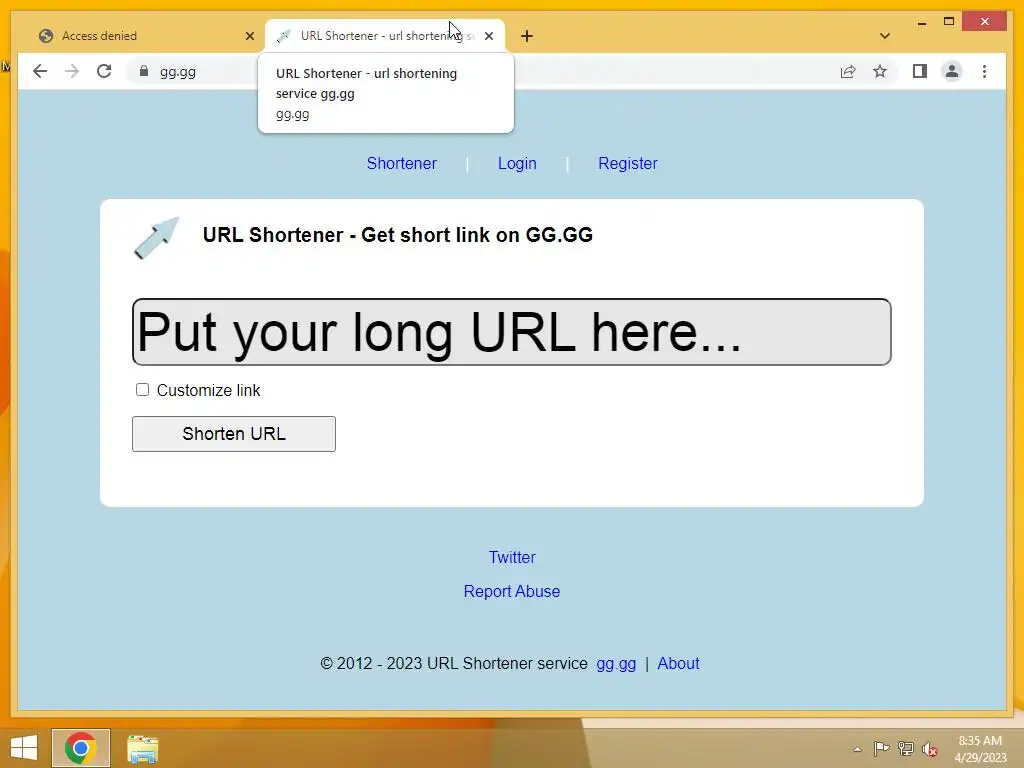Open the Chrome profile avatar

(x=952, y=71)
